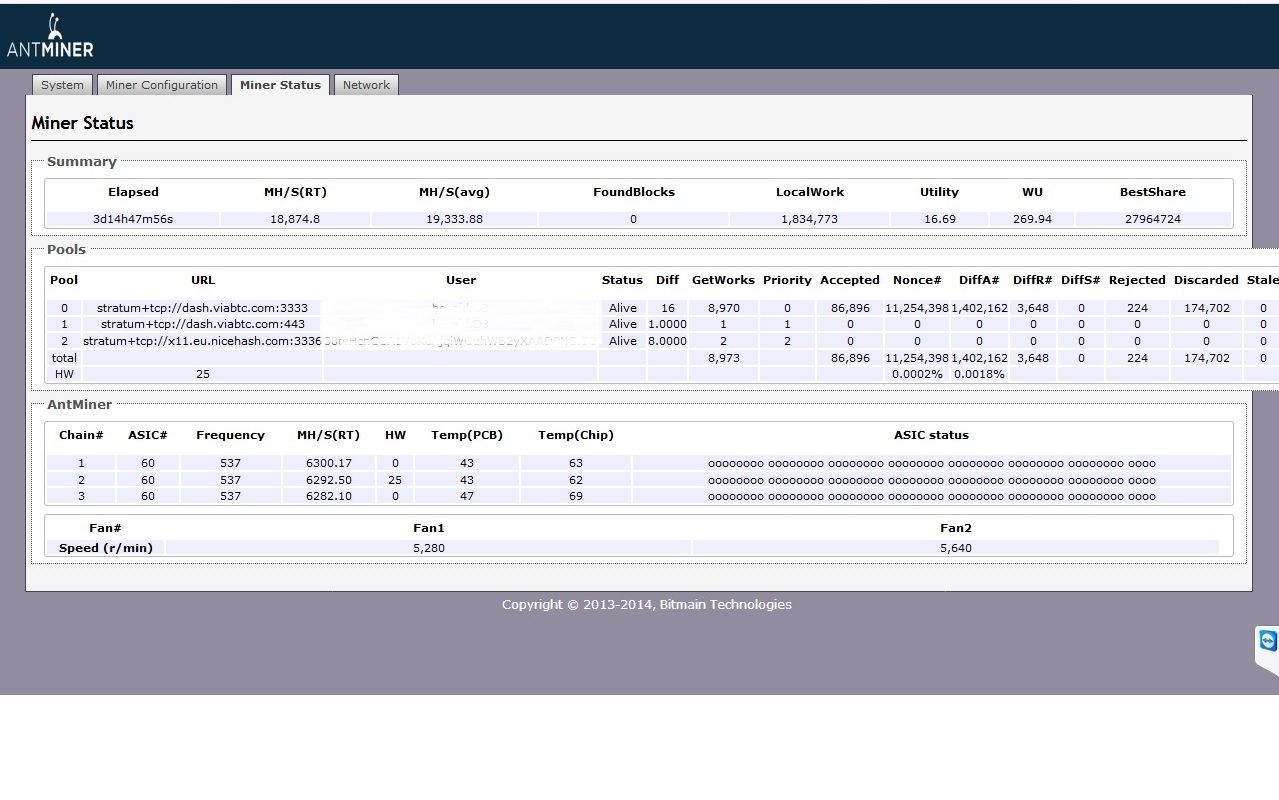Select Rejected value 224 in pool 0 row

click(1137, 308)
